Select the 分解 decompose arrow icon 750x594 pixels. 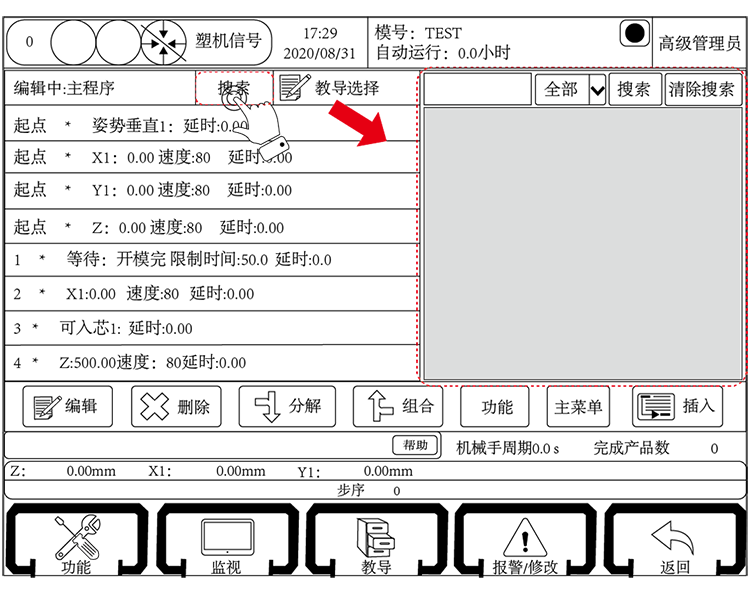[265, 407]
